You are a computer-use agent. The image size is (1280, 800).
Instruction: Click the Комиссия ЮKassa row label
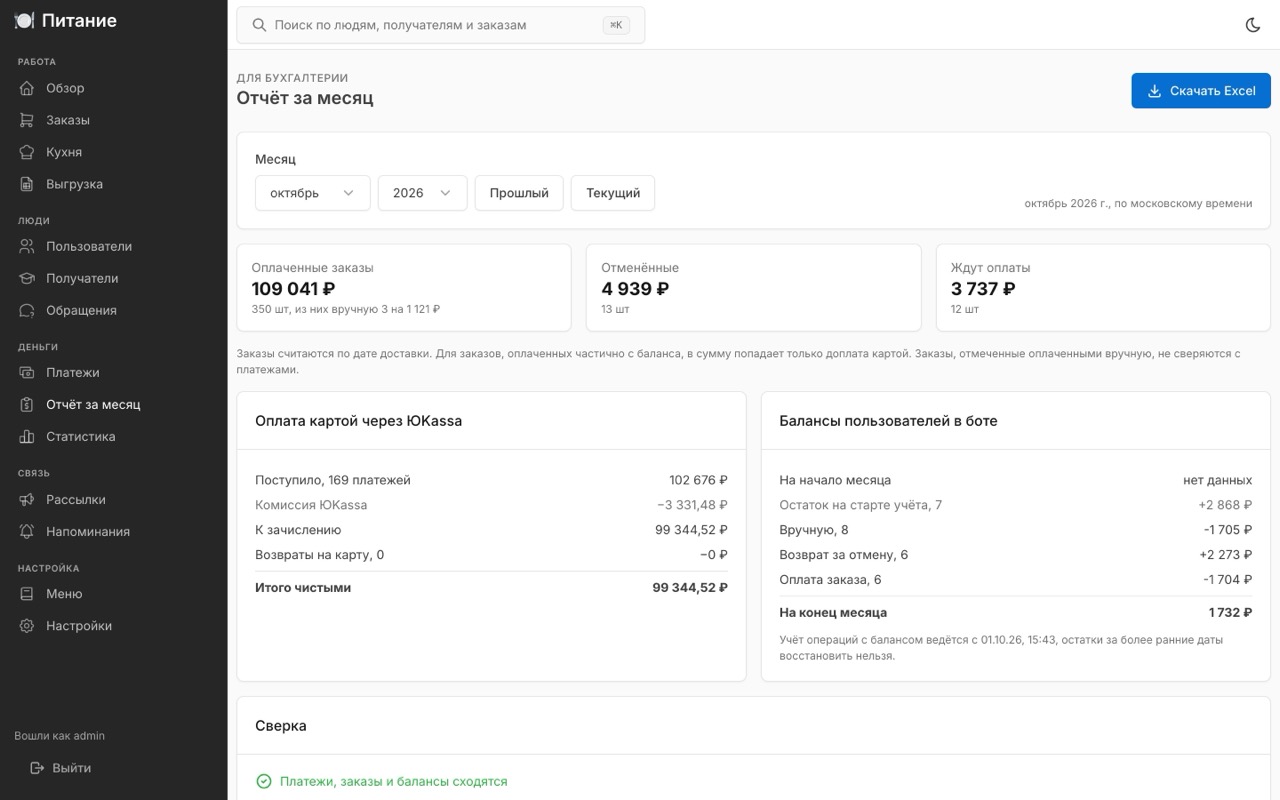point(311,505)
